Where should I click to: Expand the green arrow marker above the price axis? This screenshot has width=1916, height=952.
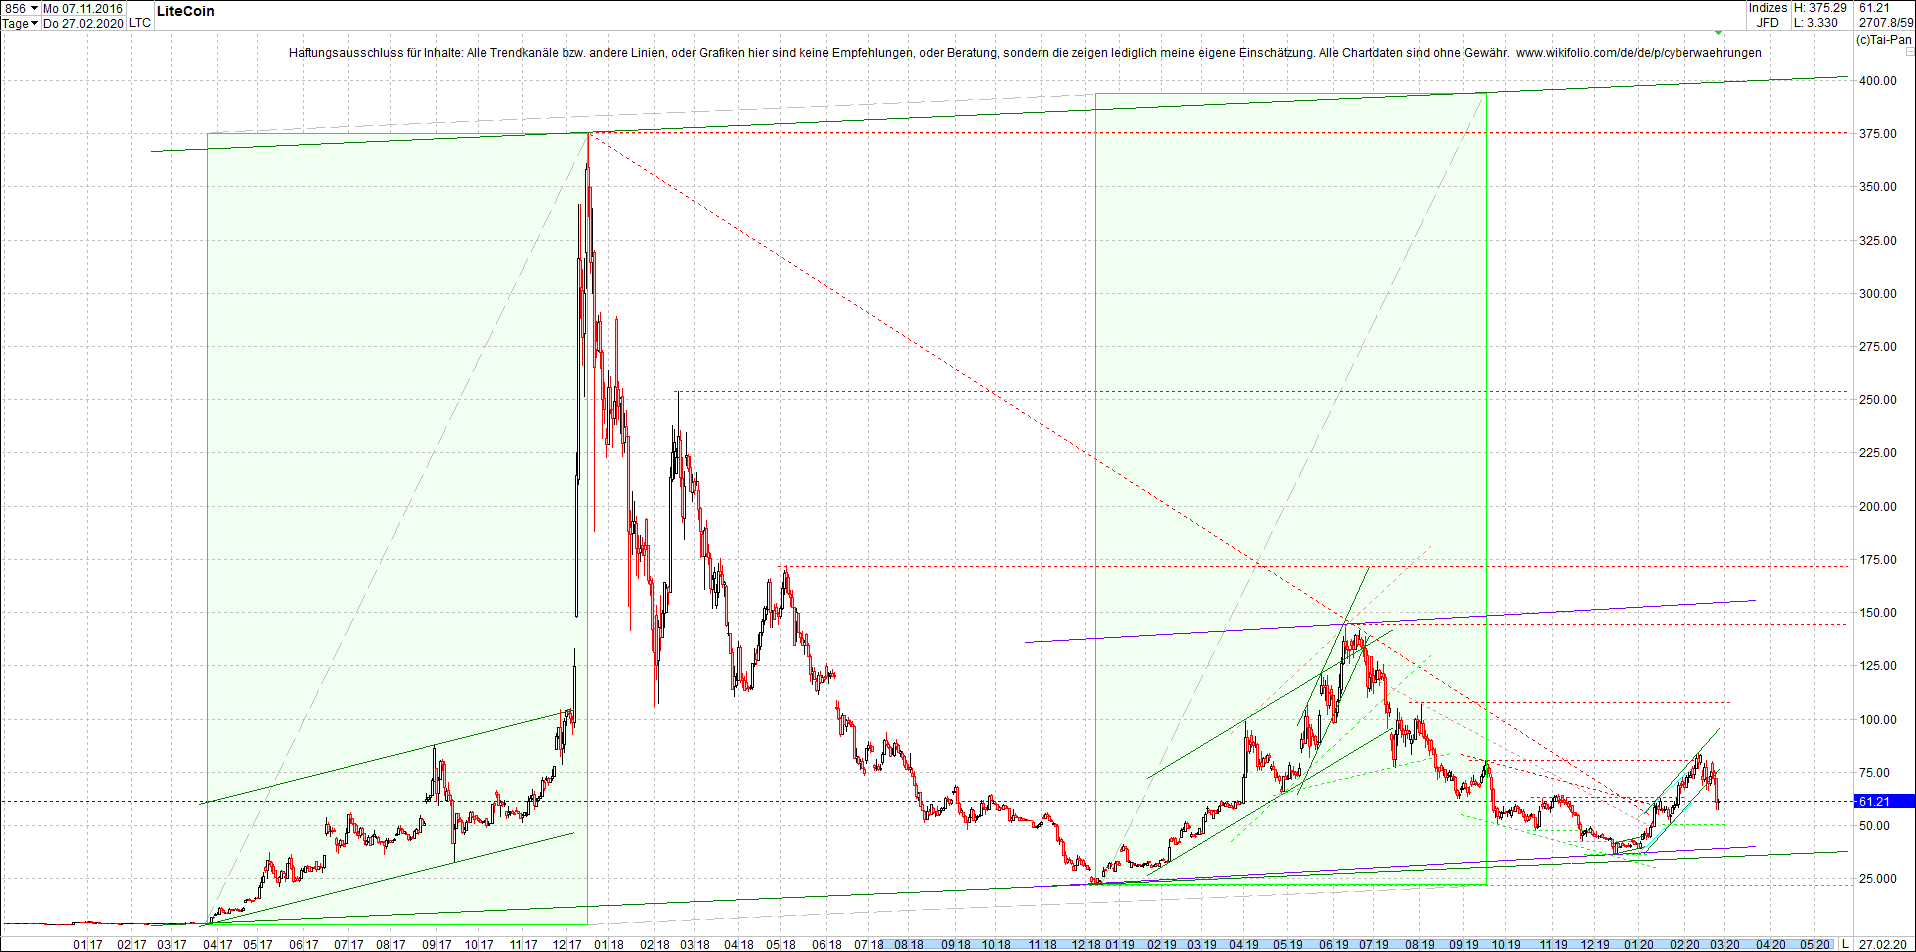click(x=1718, y=33)
